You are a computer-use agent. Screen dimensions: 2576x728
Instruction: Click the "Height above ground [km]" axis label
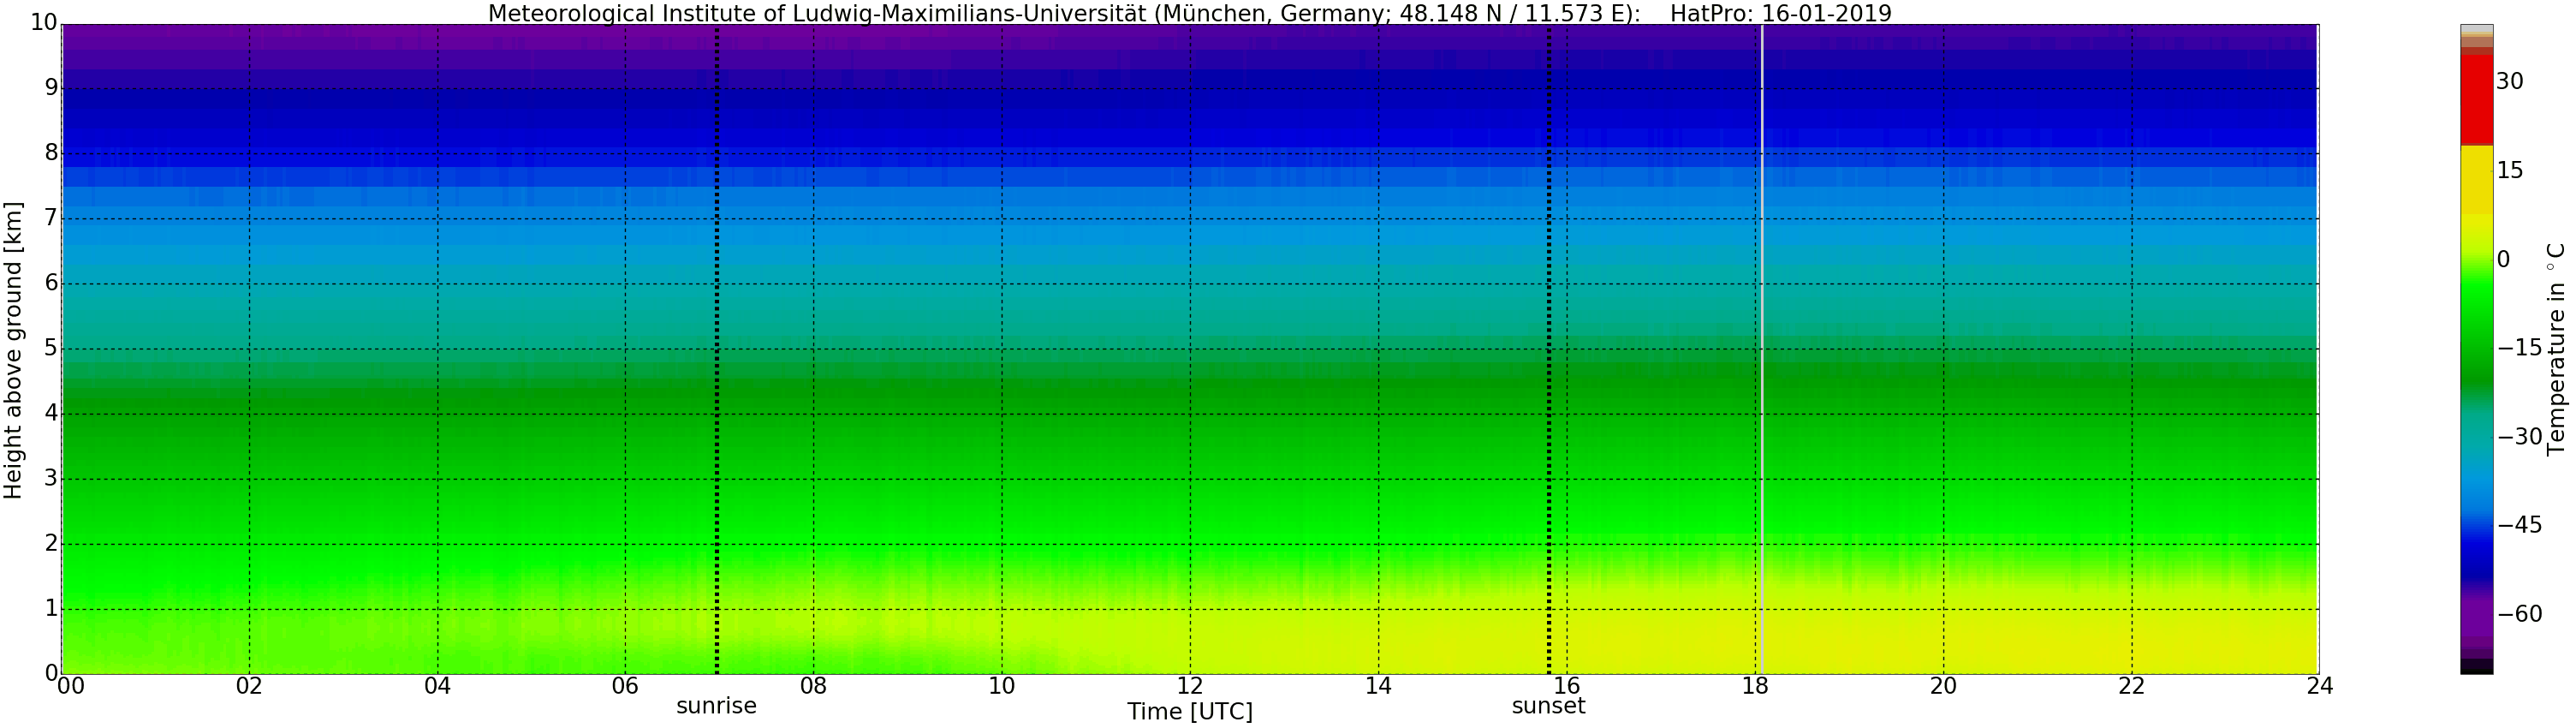coord(13,350)
